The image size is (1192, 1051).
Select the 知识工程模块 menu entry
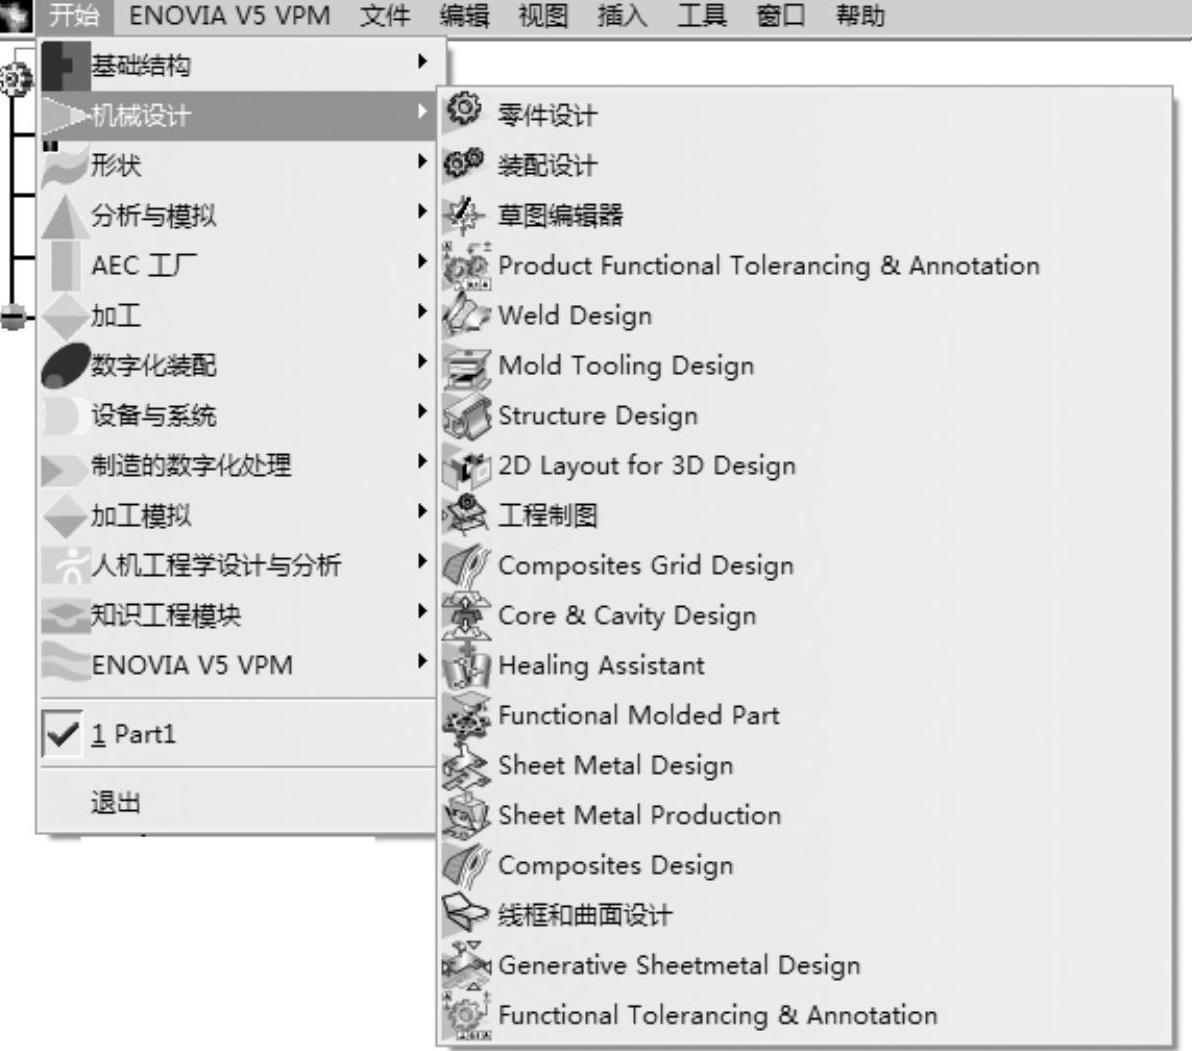pos(237,615)
